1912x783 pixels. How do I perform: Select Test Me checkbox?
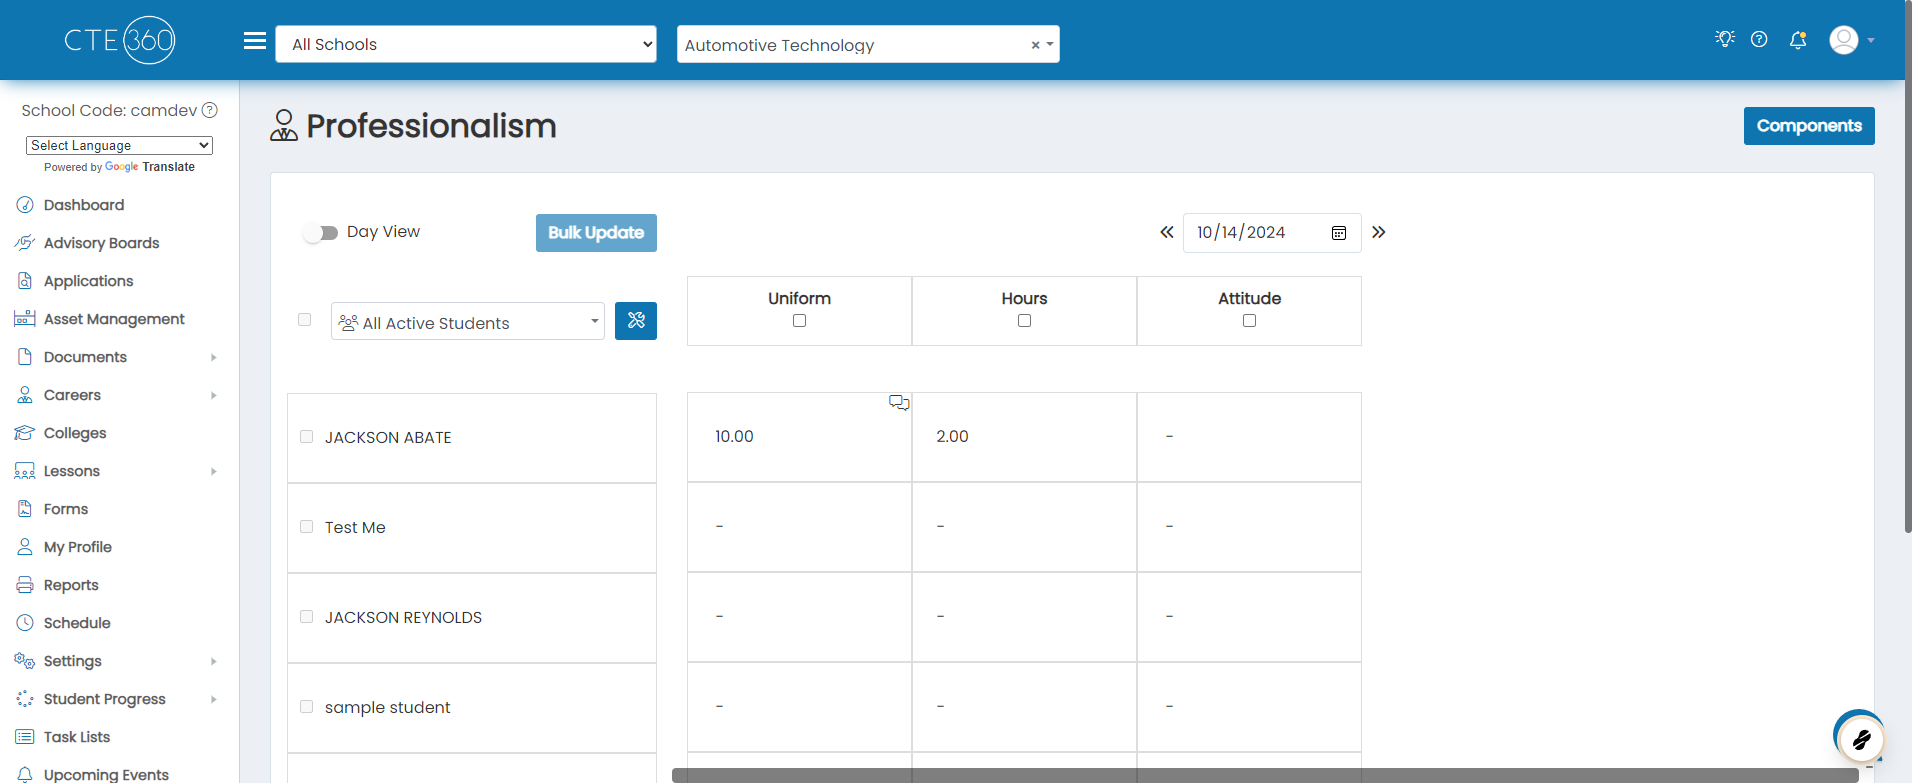click(307, 527)
